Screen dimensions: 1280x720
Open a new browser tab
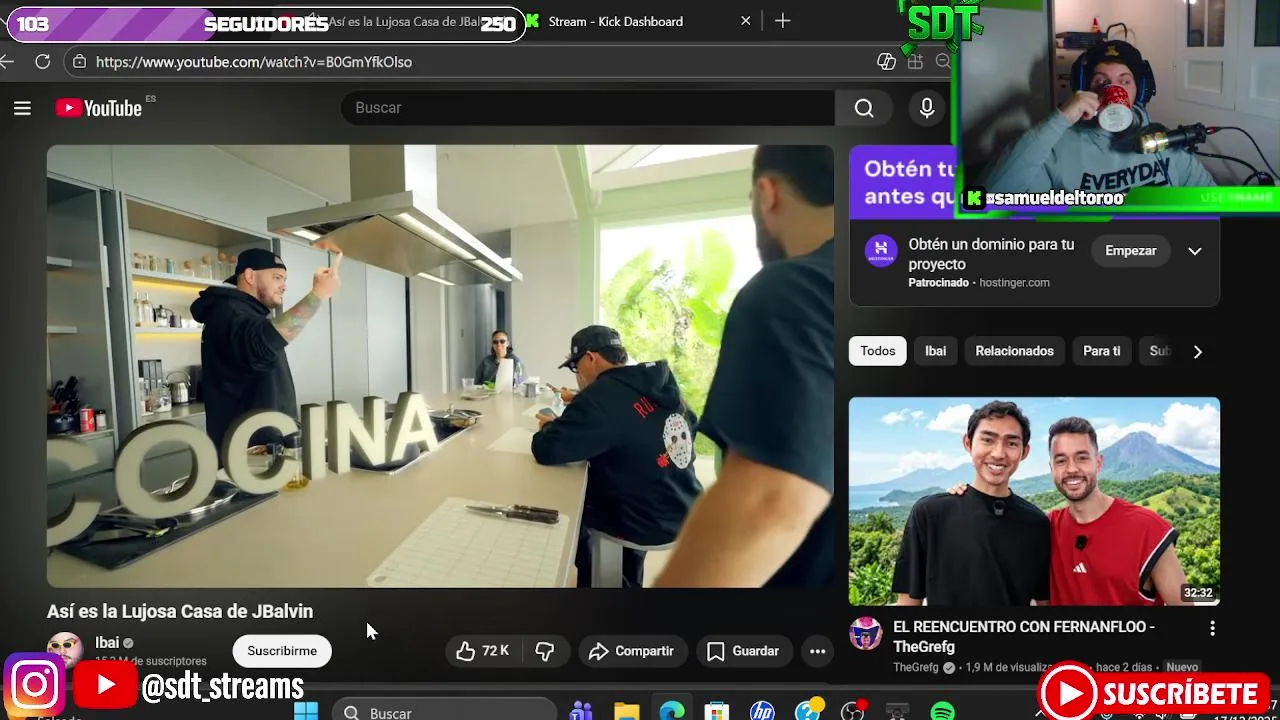pyautogui.click(x=782, y=21)
